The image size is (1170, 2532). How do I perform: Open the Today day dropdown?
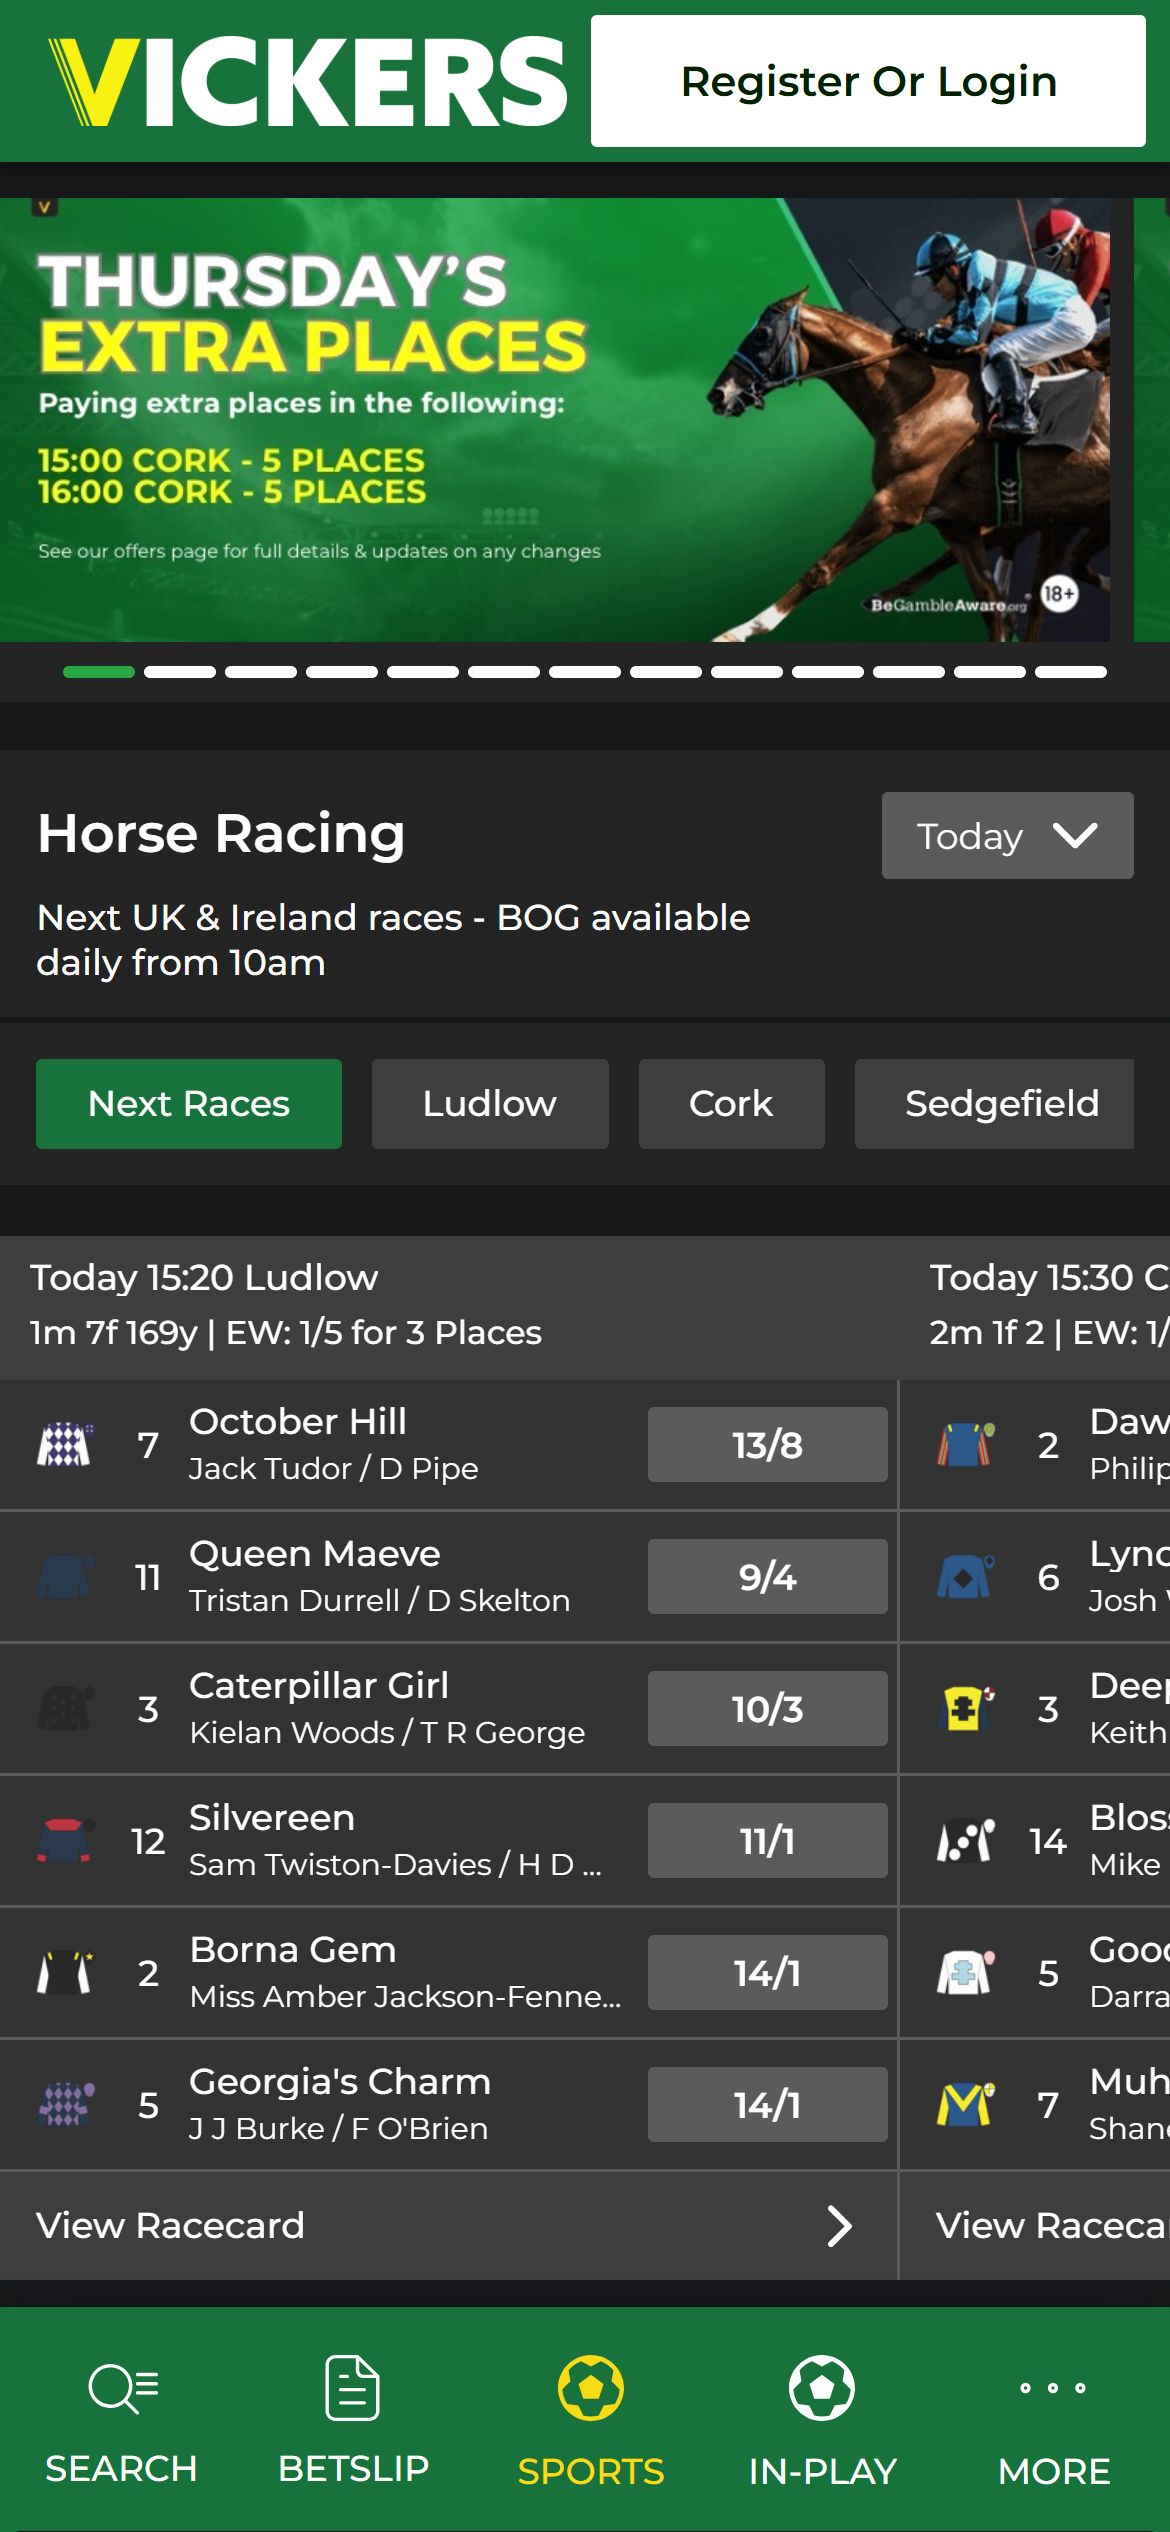pos(1007,836)
